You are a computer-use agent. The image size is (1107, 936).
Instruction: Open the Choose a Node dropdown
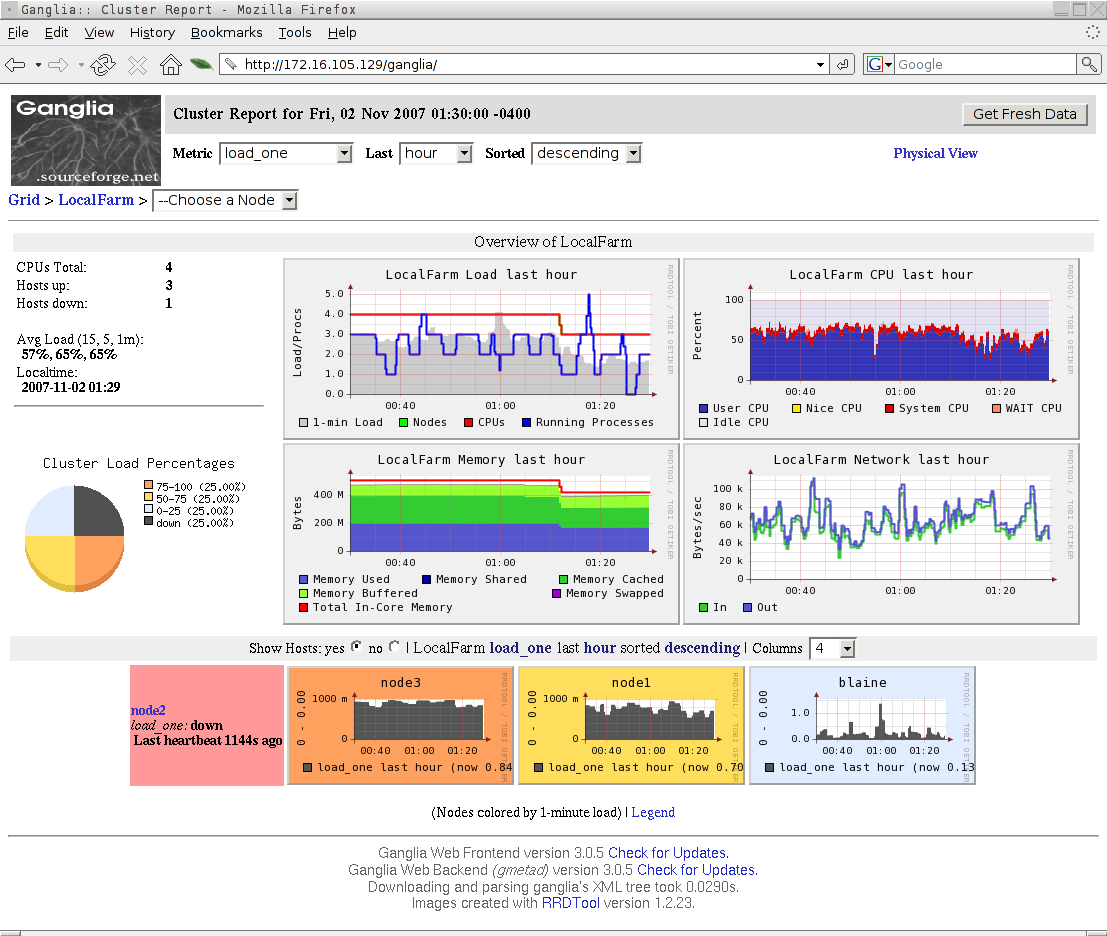tap(225, 200)
